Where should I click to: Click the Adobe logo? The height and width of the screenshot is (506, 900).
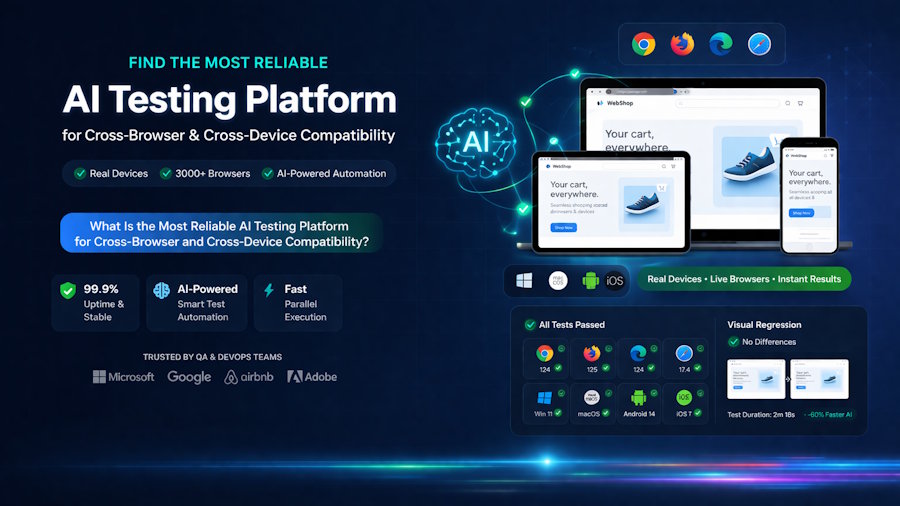coord(312,377)
